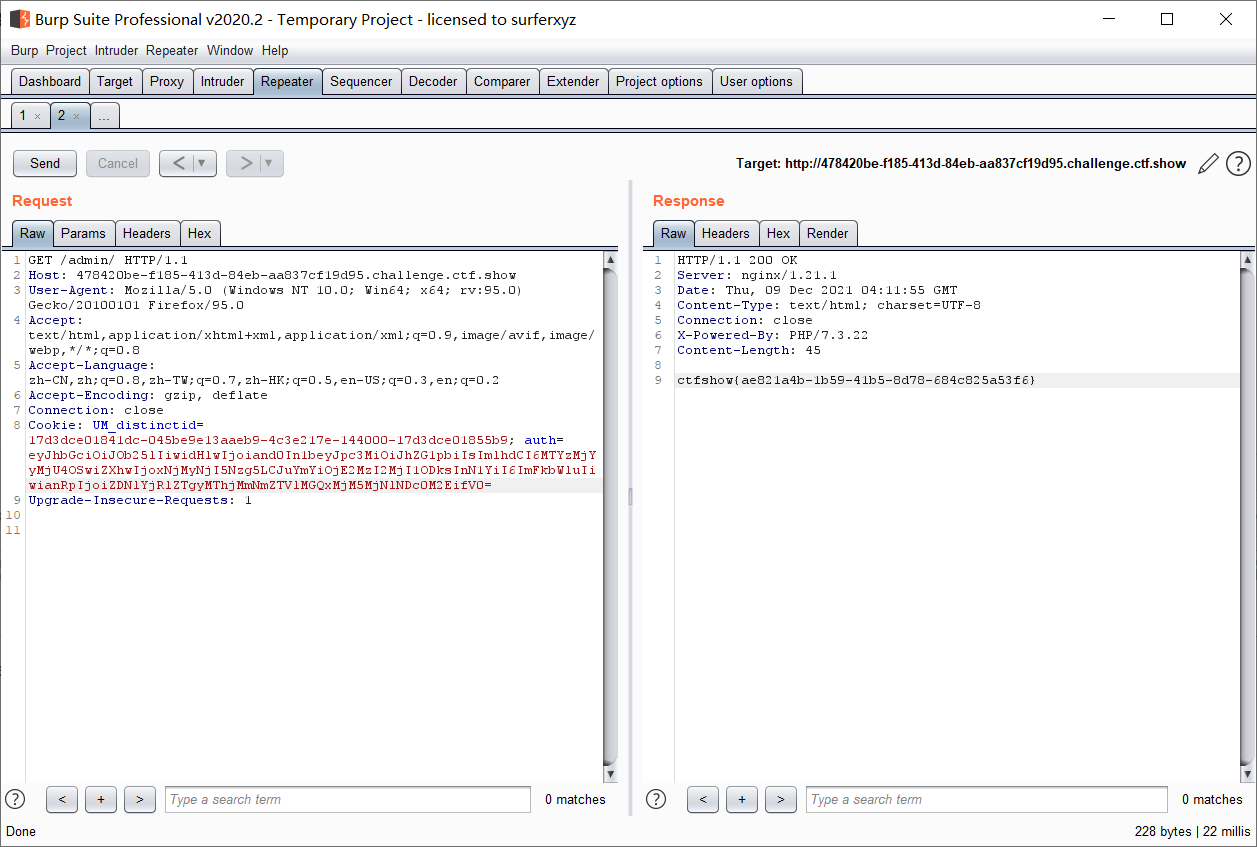1257x847 pixels.
Task: Open request search options plus button
Action: pos(101,799)
